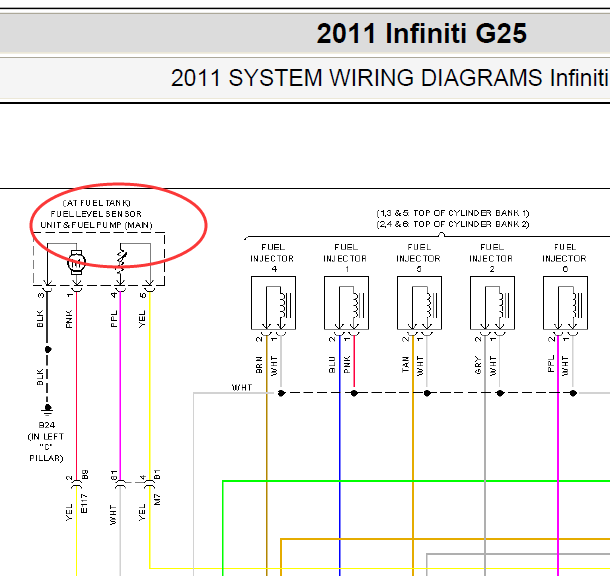This screenshot has width=610, height=576.
Task: Click the "PPL" wire label at pin 4
Action: click(x=114, y=319)
